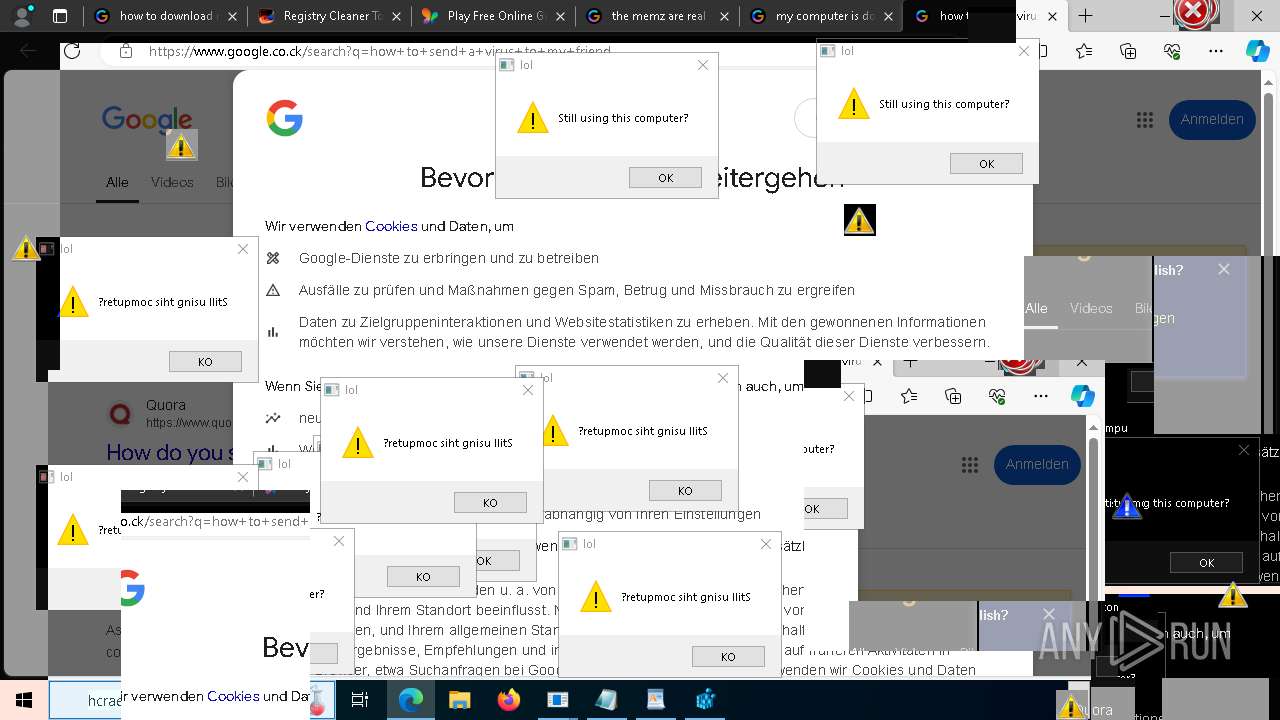This screenshot has height=720, width=1280.
Task: Click the Anmelden button beside the address bar toolbar
Action: pyautogui.click(x=1212, y=119)
